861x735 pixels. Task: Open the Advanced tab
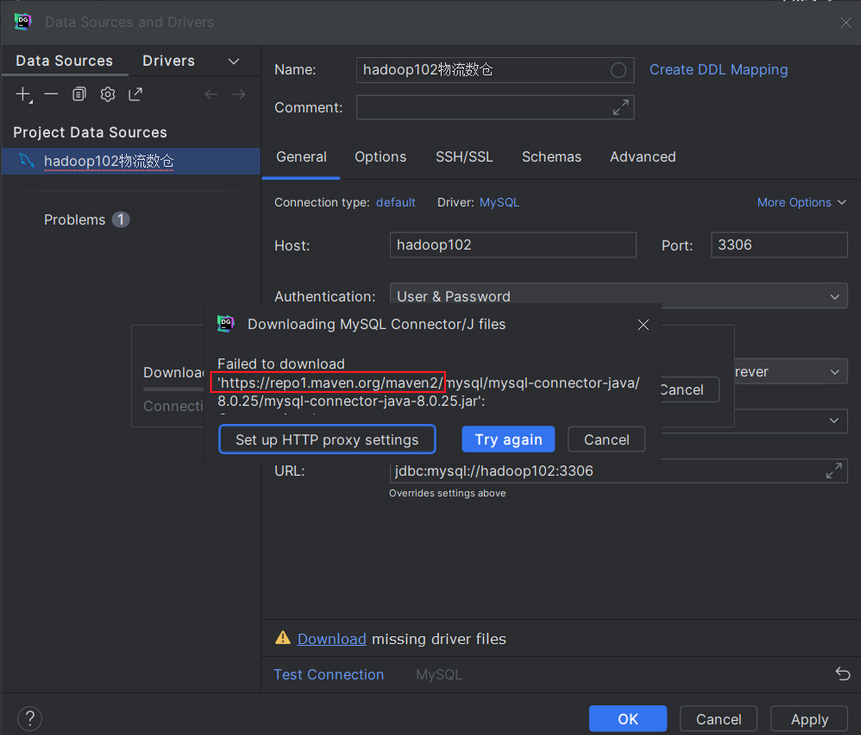642,157
